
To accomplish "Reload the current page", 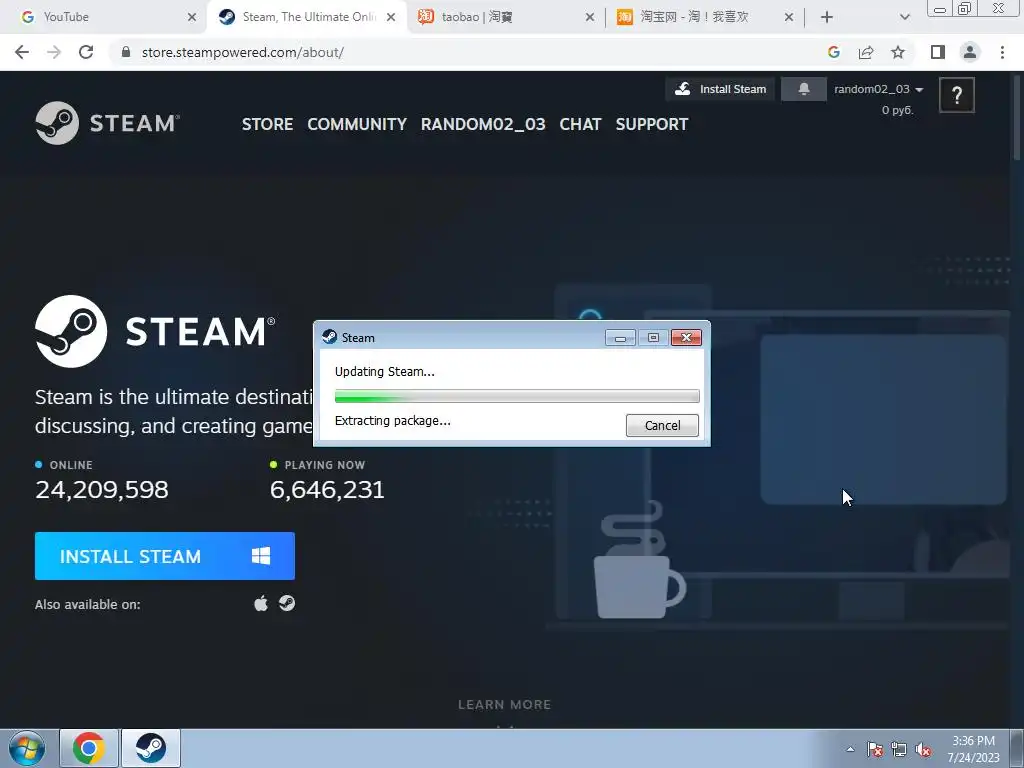I will click(x=86, y=52).
